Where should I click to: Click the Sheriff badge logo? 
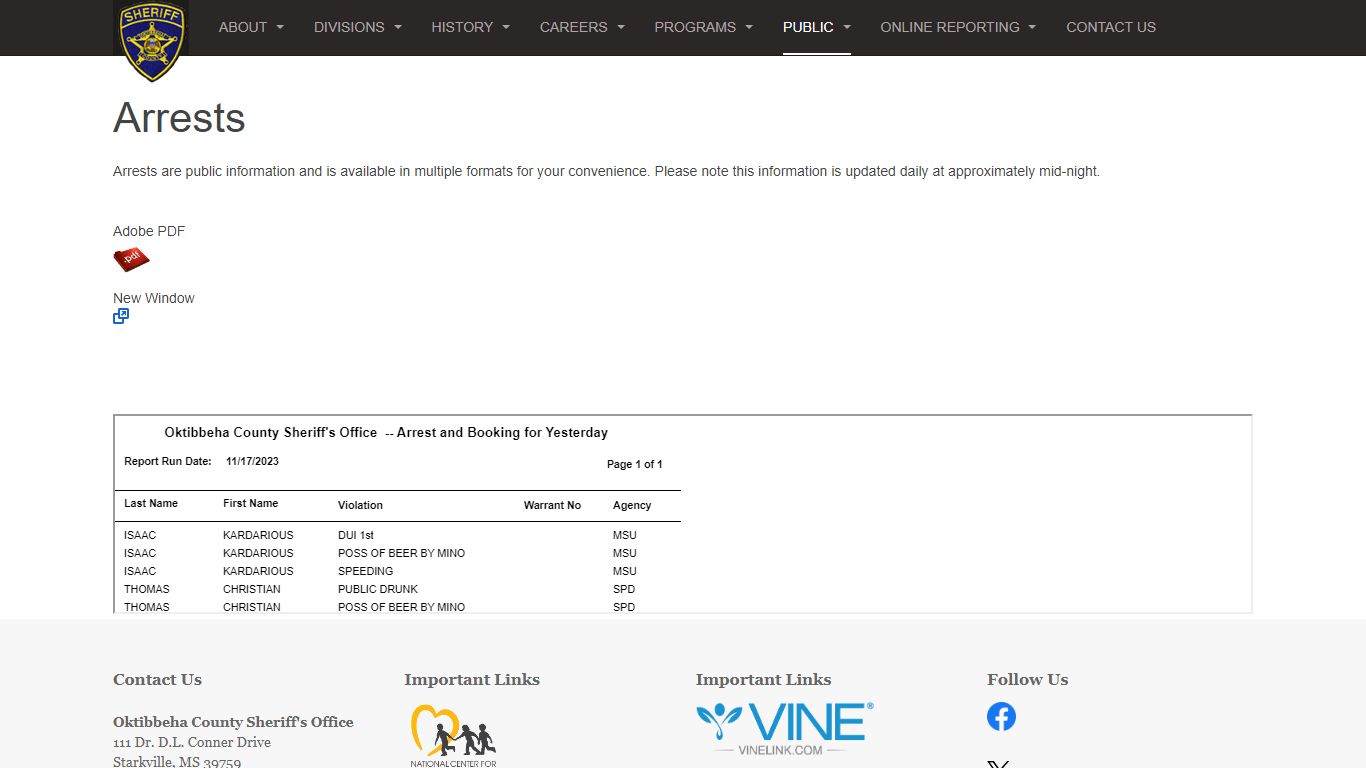[151, 40]
